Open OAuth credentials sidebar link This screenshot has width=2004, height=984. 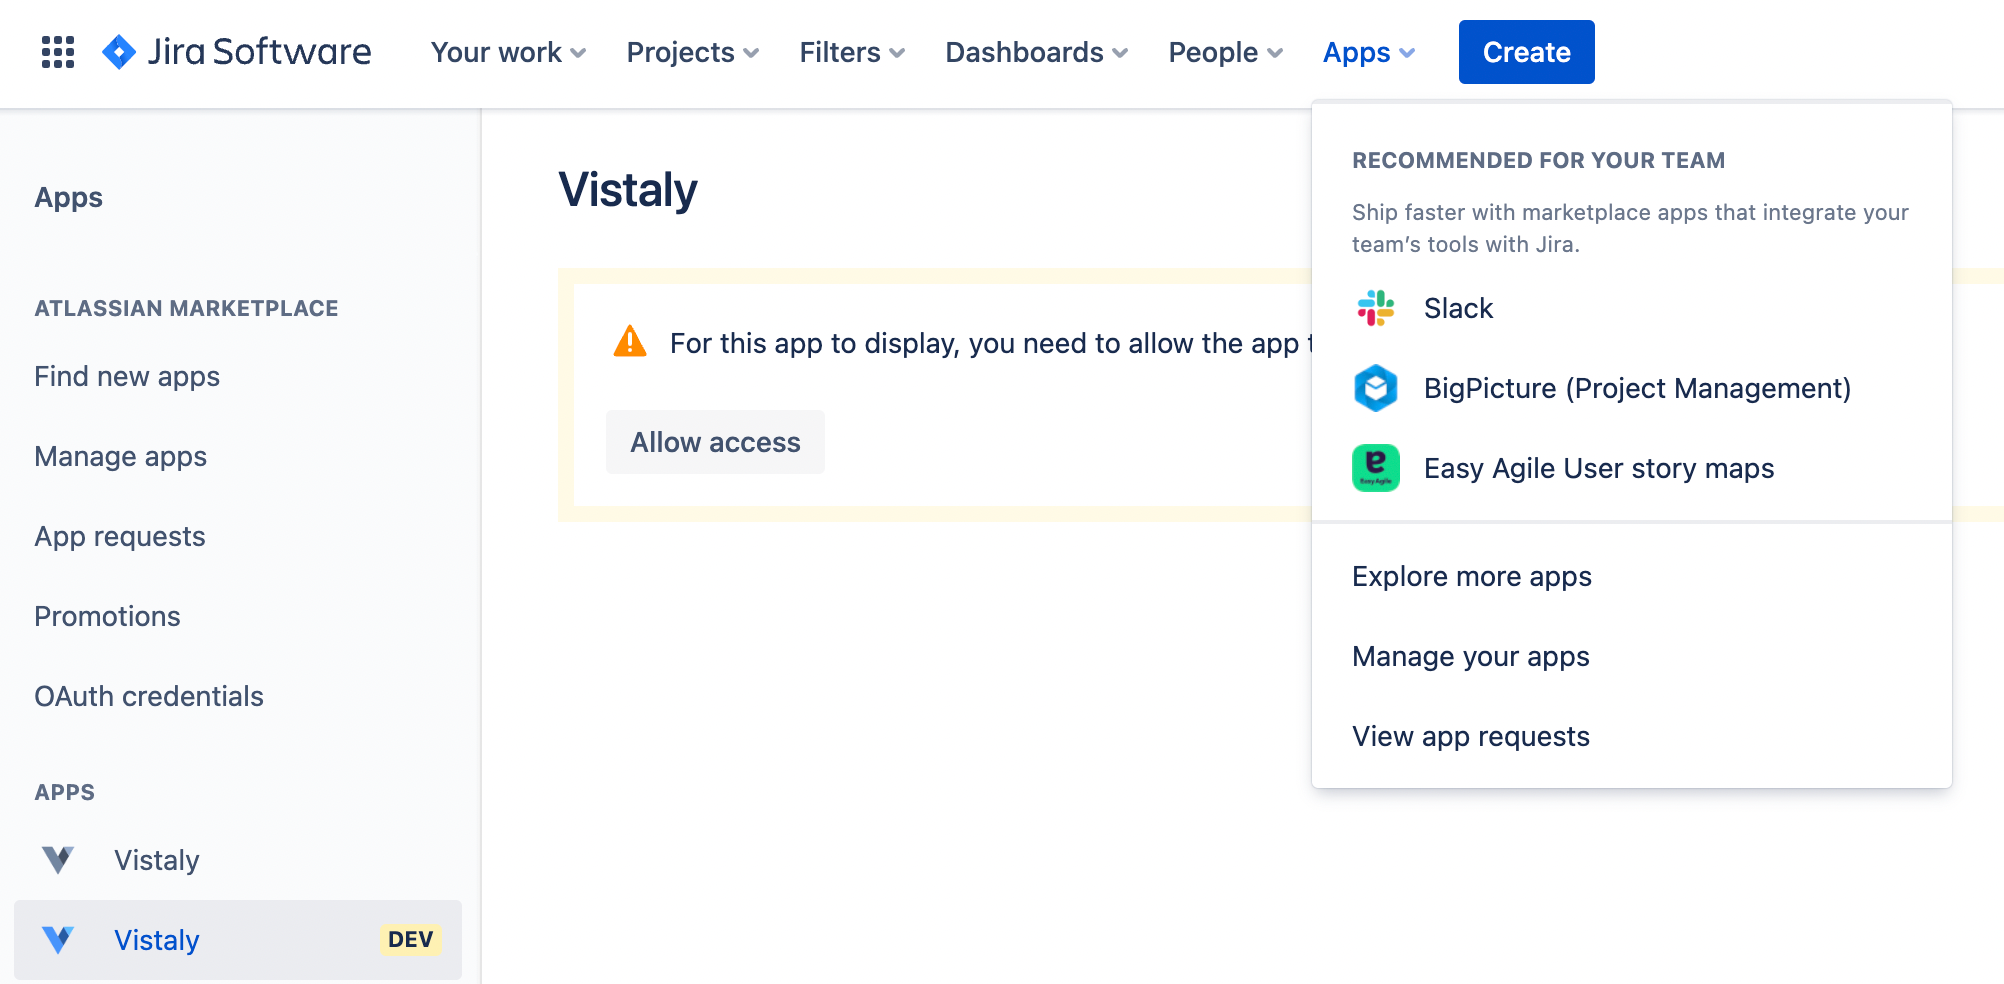click(x=238, y=696)
